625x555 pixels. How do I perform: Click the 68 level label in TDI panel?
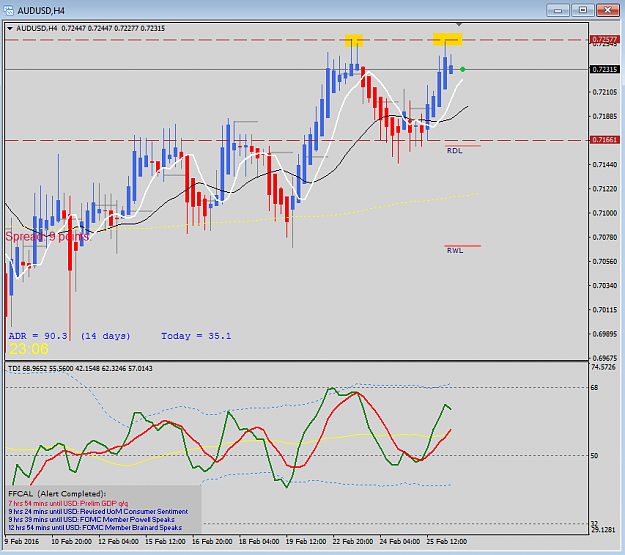pos(594,388)
